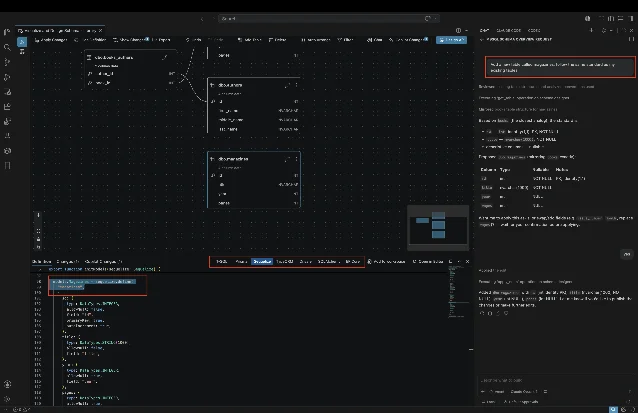Click thumbs up under chat response

498,313
